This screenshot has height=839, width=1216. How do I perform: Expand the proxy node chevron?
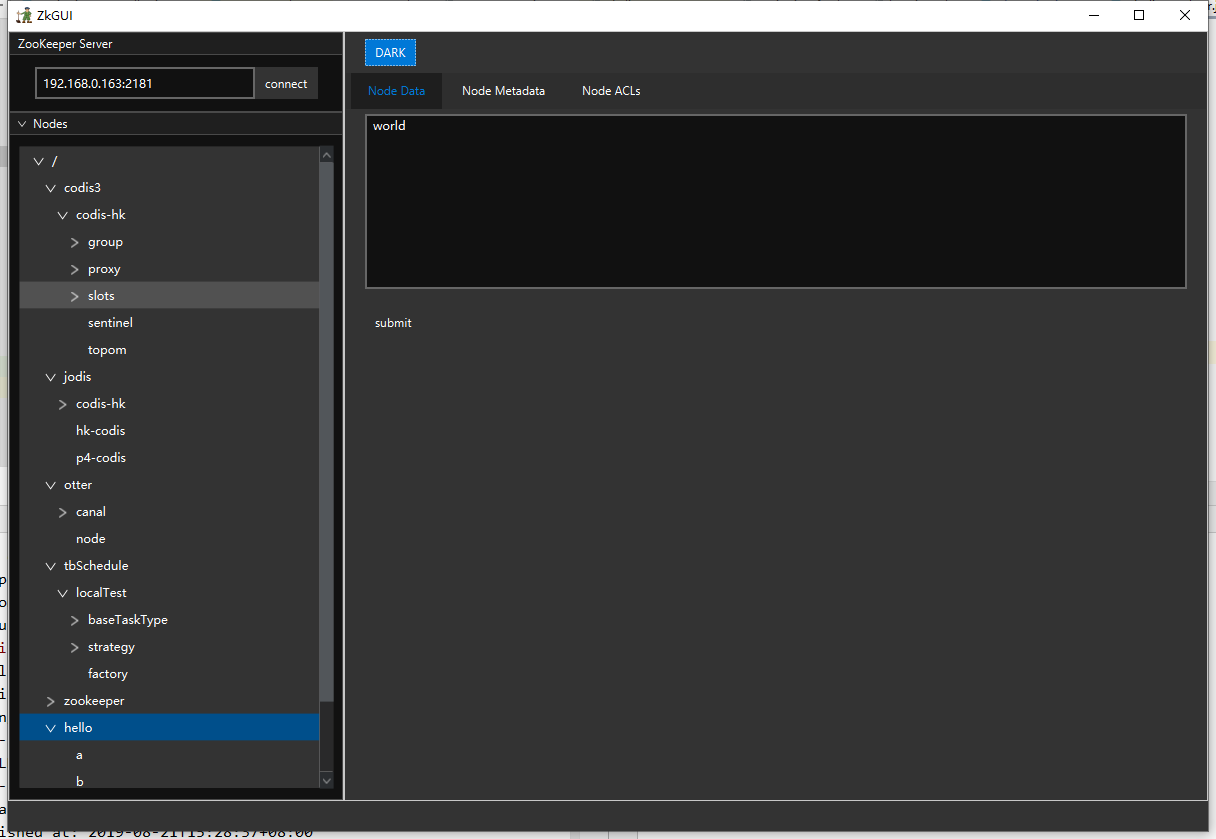click(75, 269)
